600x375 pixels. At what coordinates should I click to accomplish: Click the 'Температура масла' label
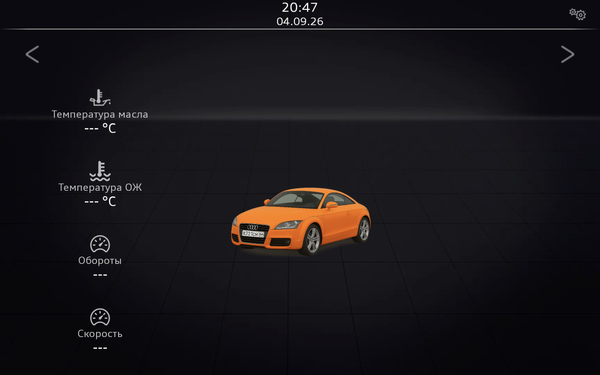(x=100, y=114)
